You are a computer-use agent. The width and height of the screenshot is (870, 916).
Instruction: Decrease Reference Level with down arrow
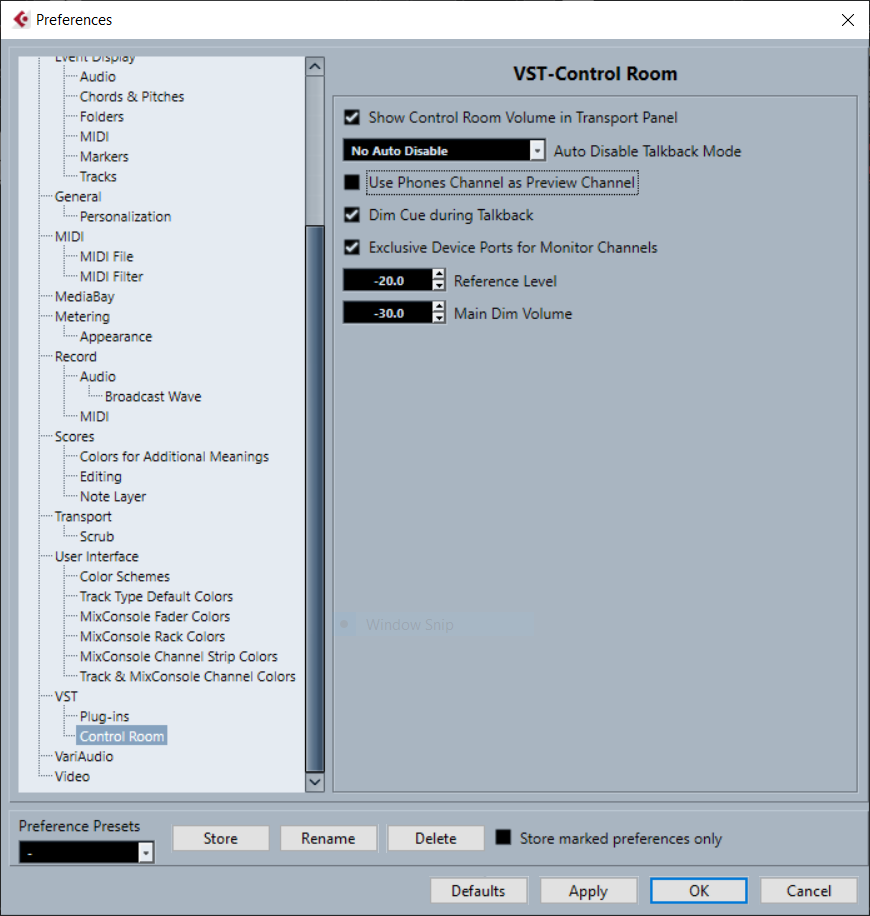[x=439, y=286]
